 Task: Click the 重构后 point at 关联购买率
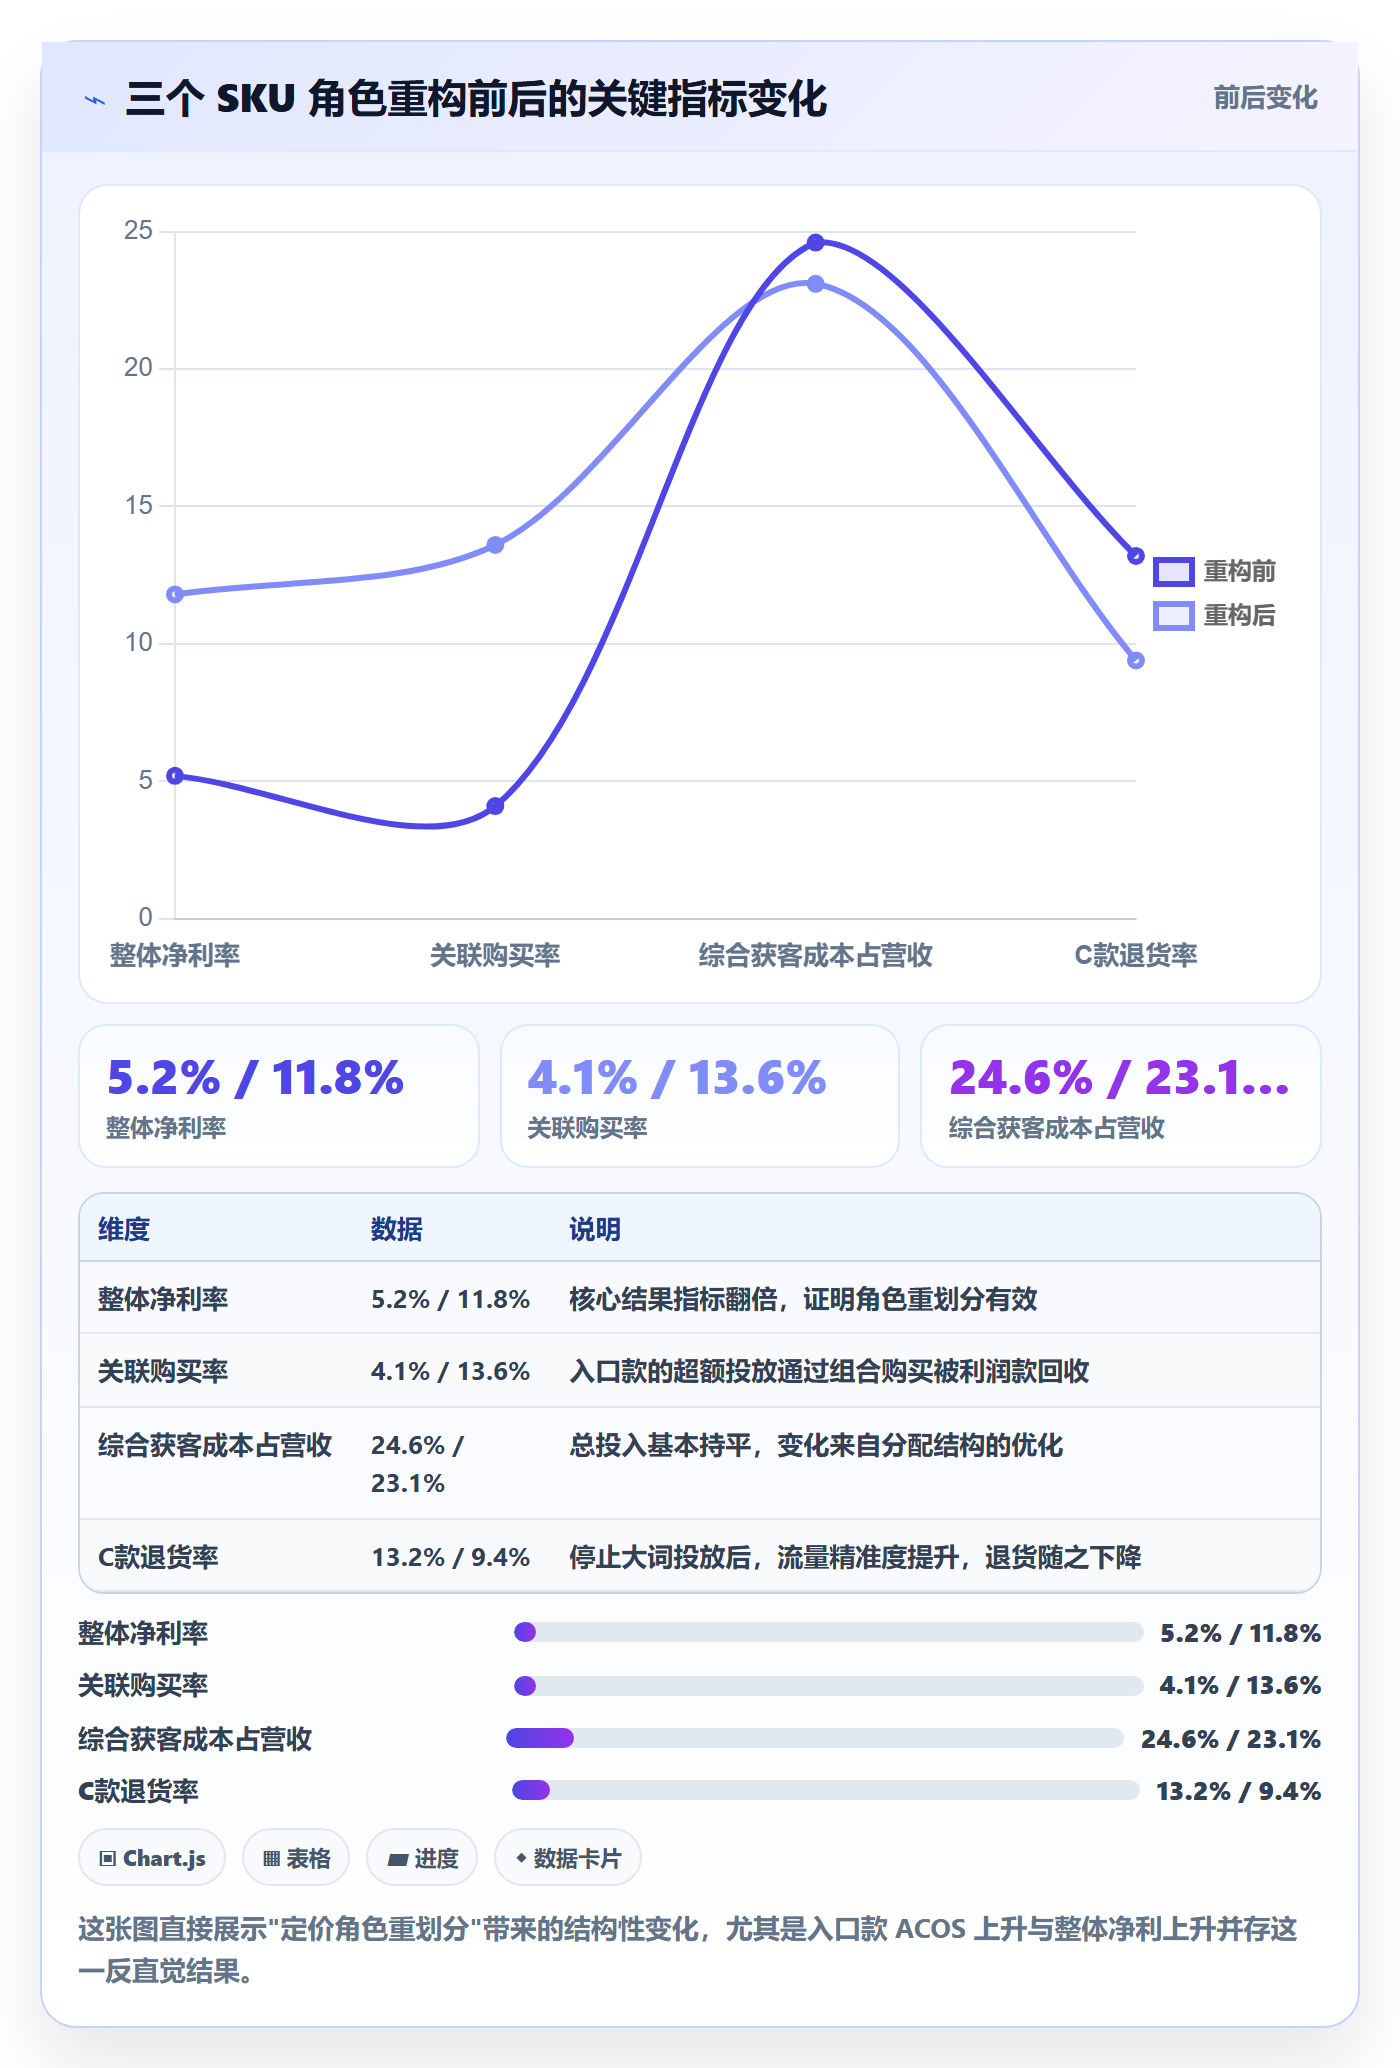coord(495,545)
